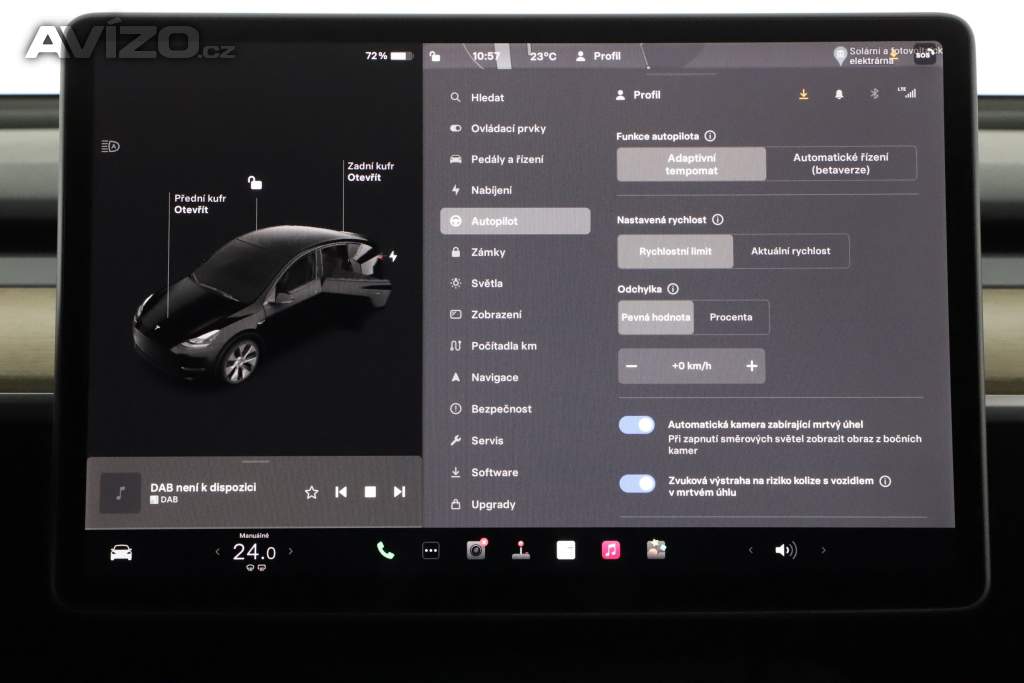Tap the auto high beam headlight icon
The height and width of the screenshot is (683, 1024).
pyautogui.click(x=110, y=146)
